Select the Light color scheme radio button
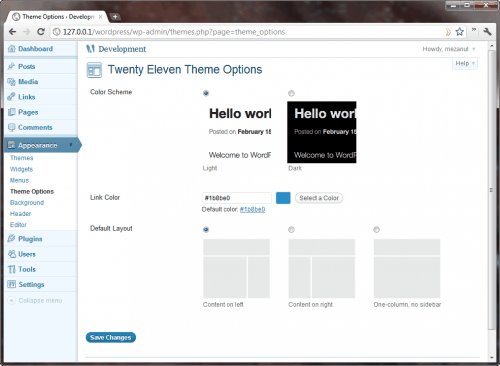Screen dimensions: 500x366 (206, 93)
